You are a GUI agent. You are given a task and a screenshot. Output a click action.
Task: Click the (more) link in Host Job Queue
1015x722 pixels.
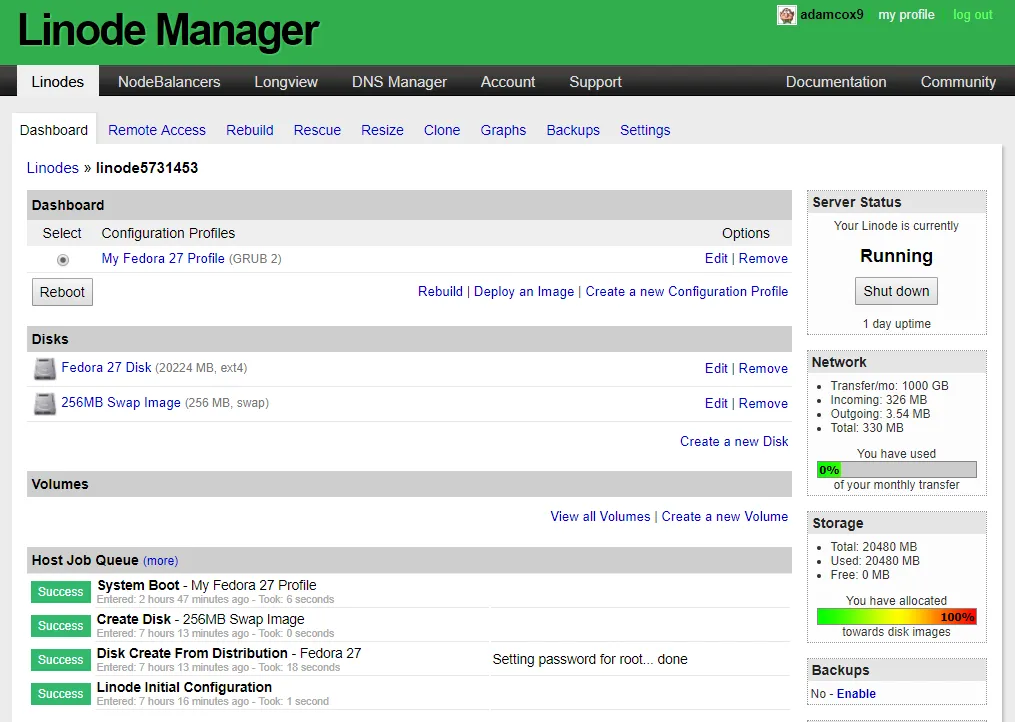[x=161, y=561]
